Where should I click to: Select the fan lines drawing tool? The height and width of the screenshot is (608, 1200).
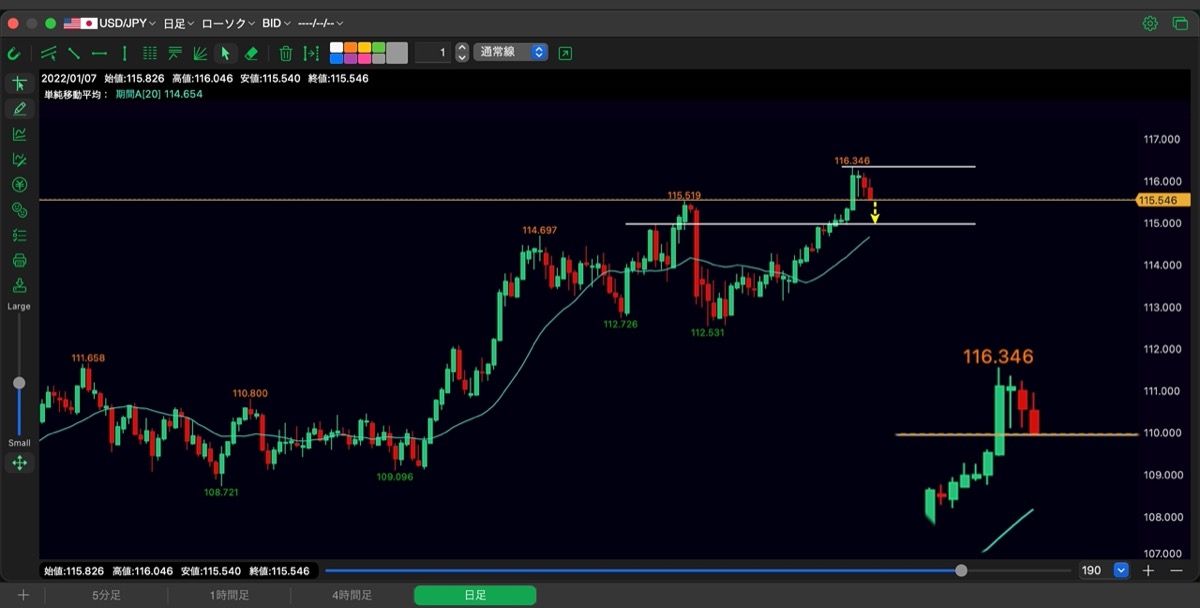point(200,53)
